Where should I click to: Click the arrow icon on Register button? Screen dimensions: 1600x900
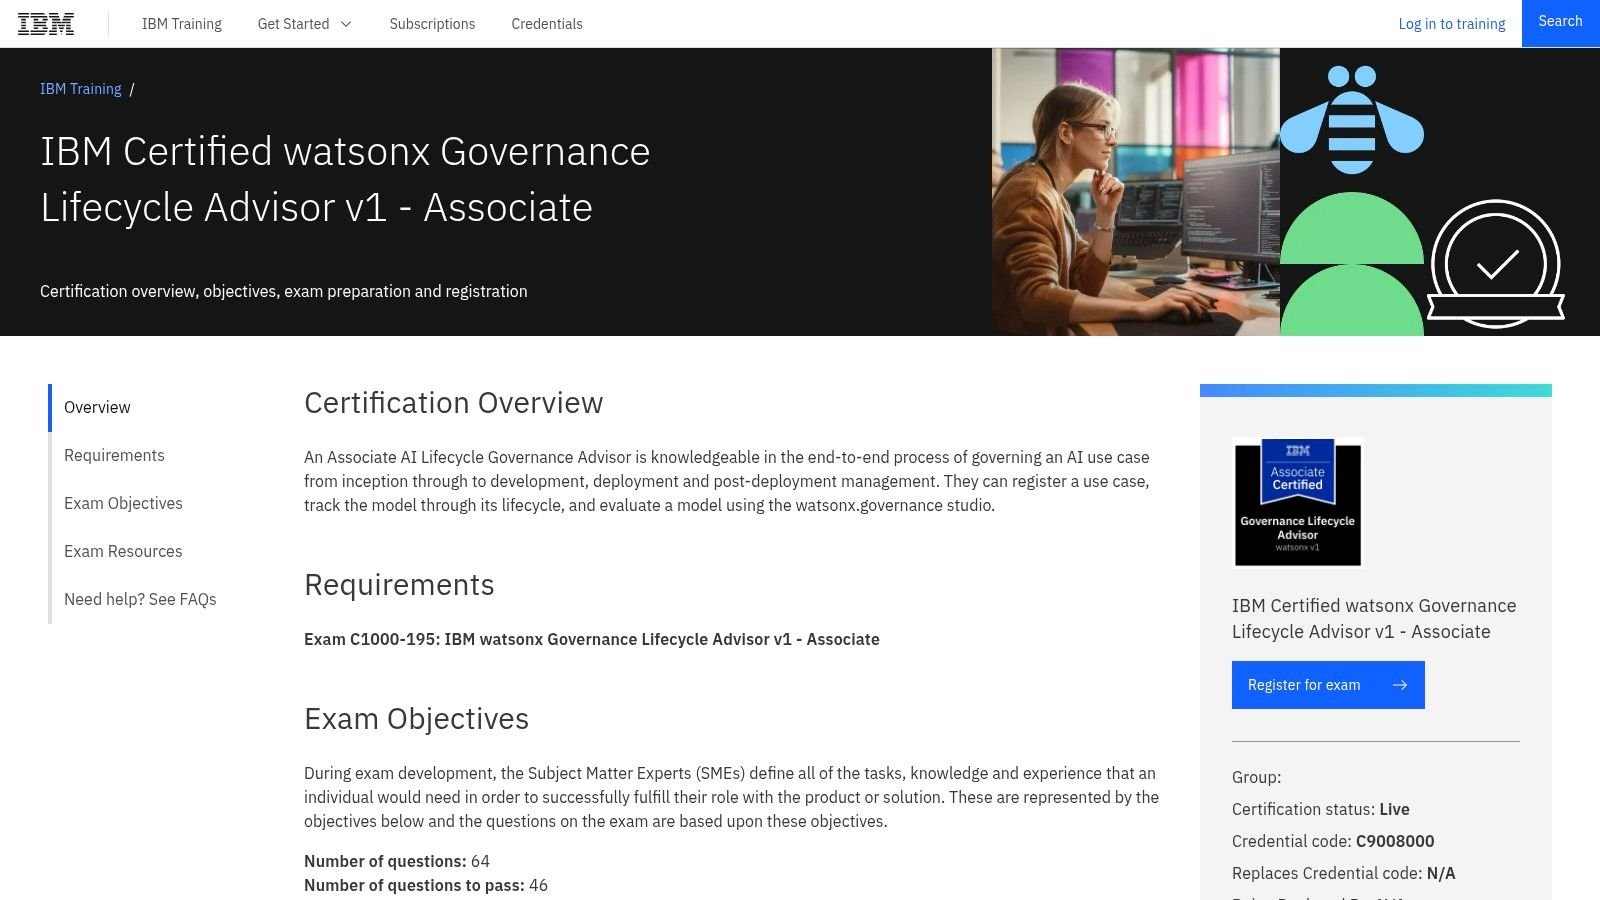[1400, 685]
